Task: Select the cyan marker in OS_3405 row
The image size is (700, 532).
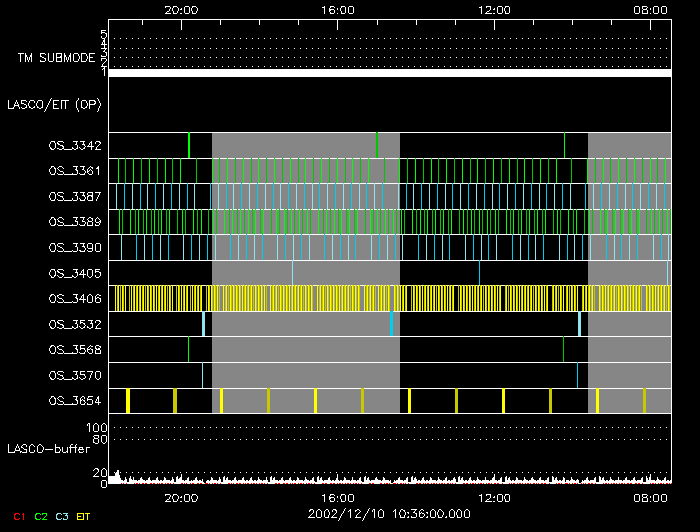Action: [293, 272]
